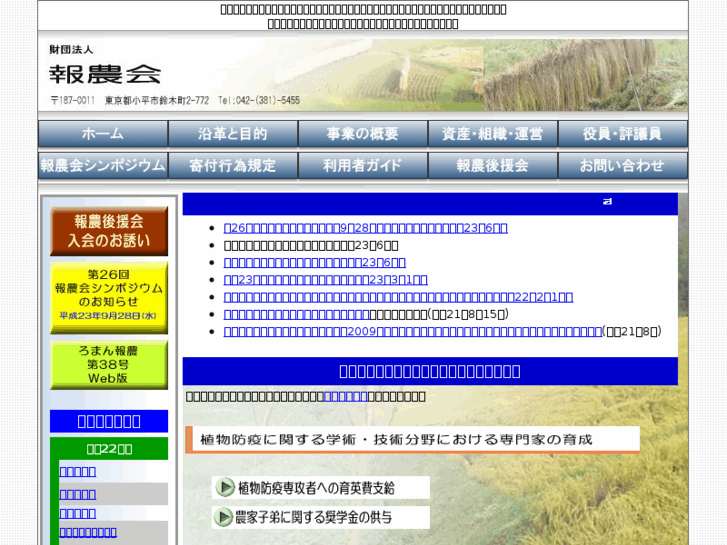Click address text 東京都小平市鈴木町2-772
Viewport: 727px width, 545px height.
pyautogui.click(x=157, y=100)
